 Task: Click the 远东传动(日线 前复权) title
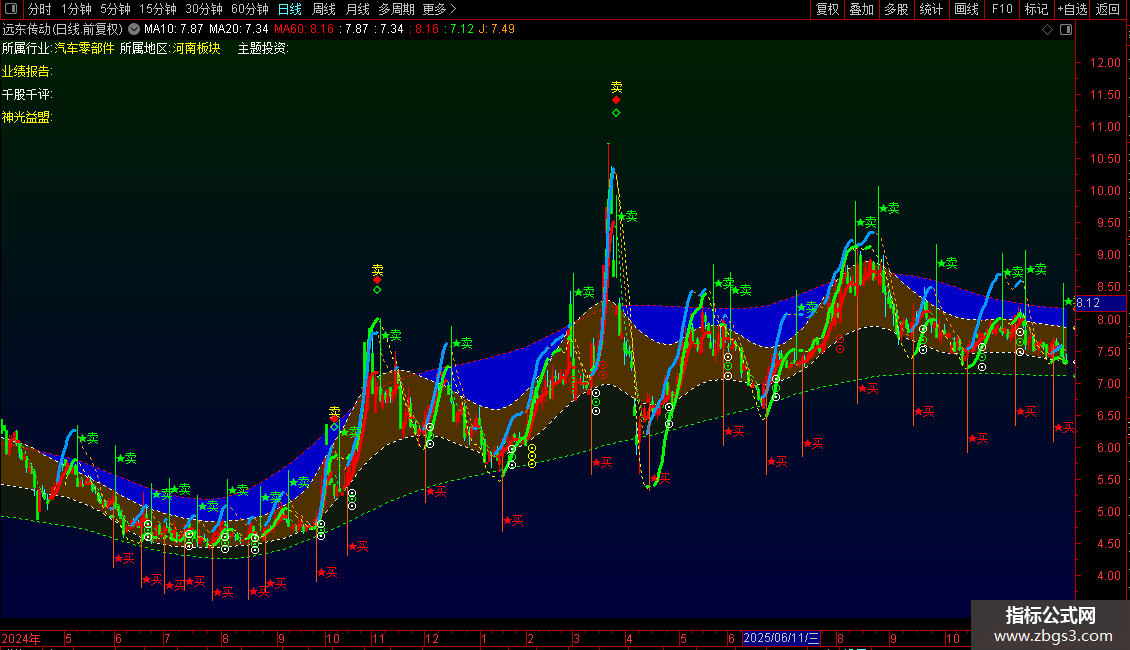coord(63,29)
